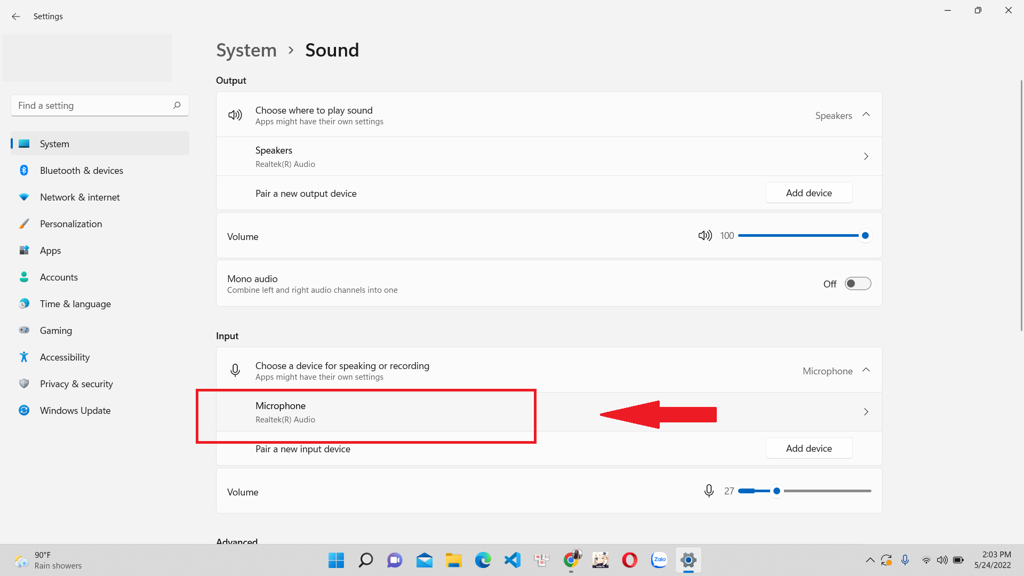Screen dimensions: 1024x576
Task: Open Zalo from the taskbar
Action: coord(659,560)
